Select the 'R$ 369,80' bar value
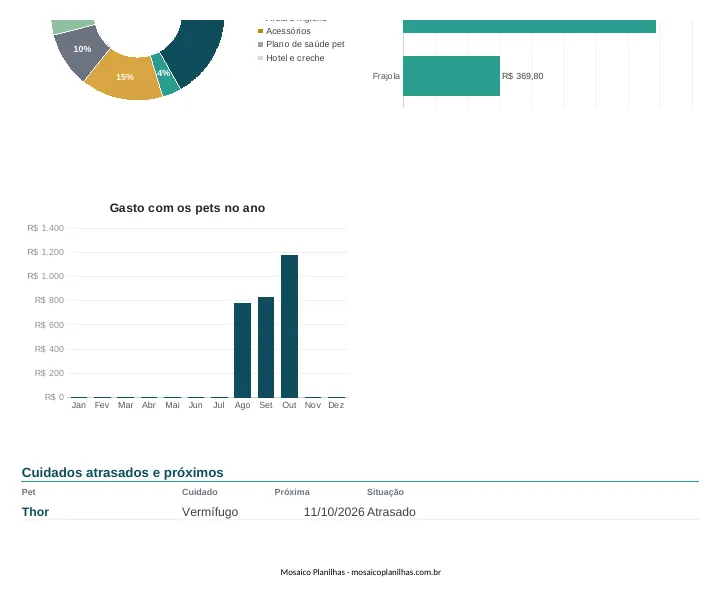Screen dimensions: 719x597 [x=522, y=76]
